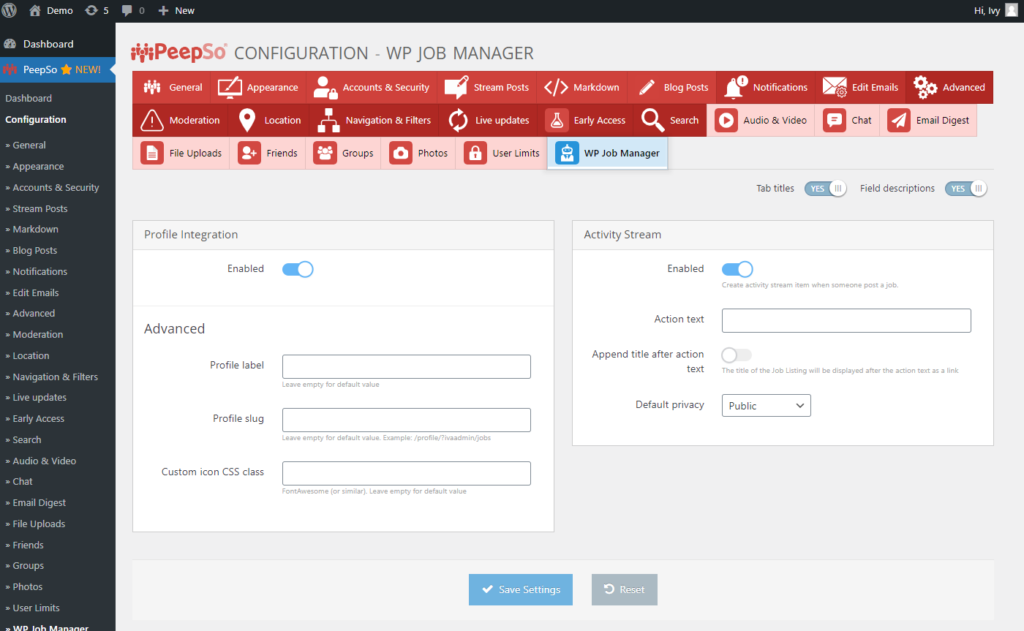
Task: Disable the Profile Integration Enabled toggle
Action: [x=297, y=268]
